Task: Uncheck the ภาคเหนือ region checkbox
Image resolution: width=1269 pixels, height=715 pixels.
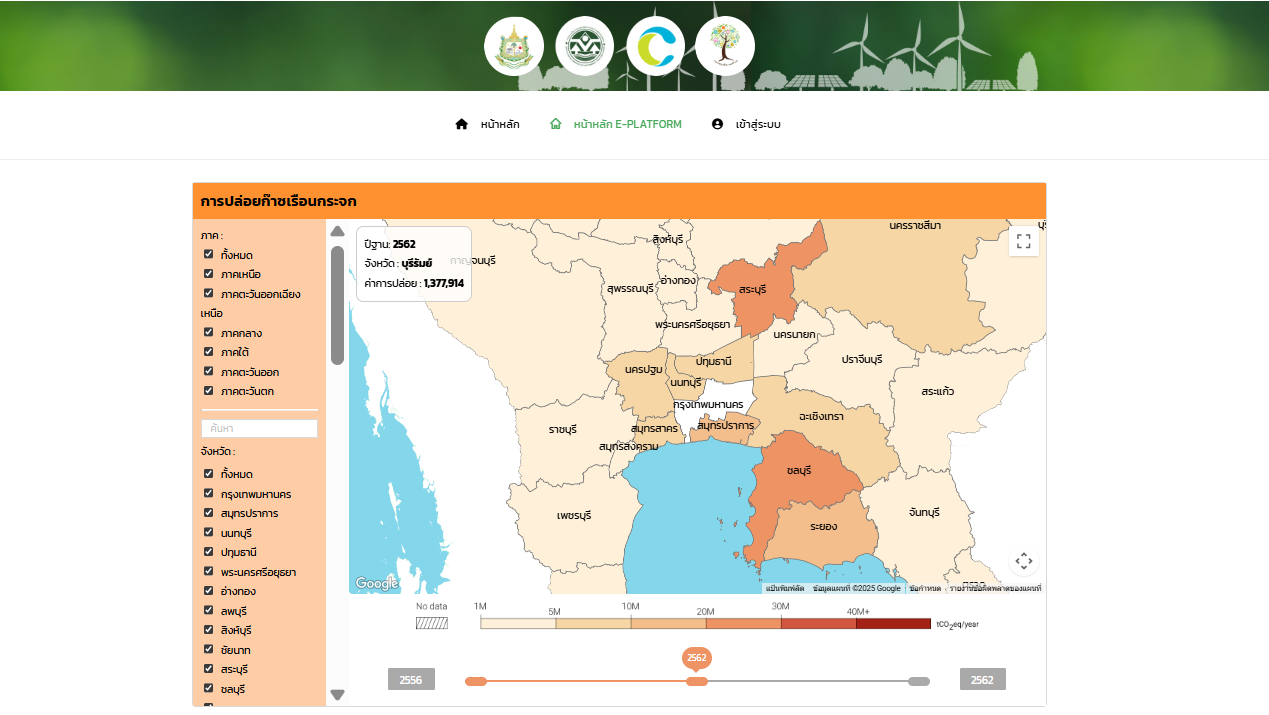Action: pyautogui.click(x=209, y=274)
